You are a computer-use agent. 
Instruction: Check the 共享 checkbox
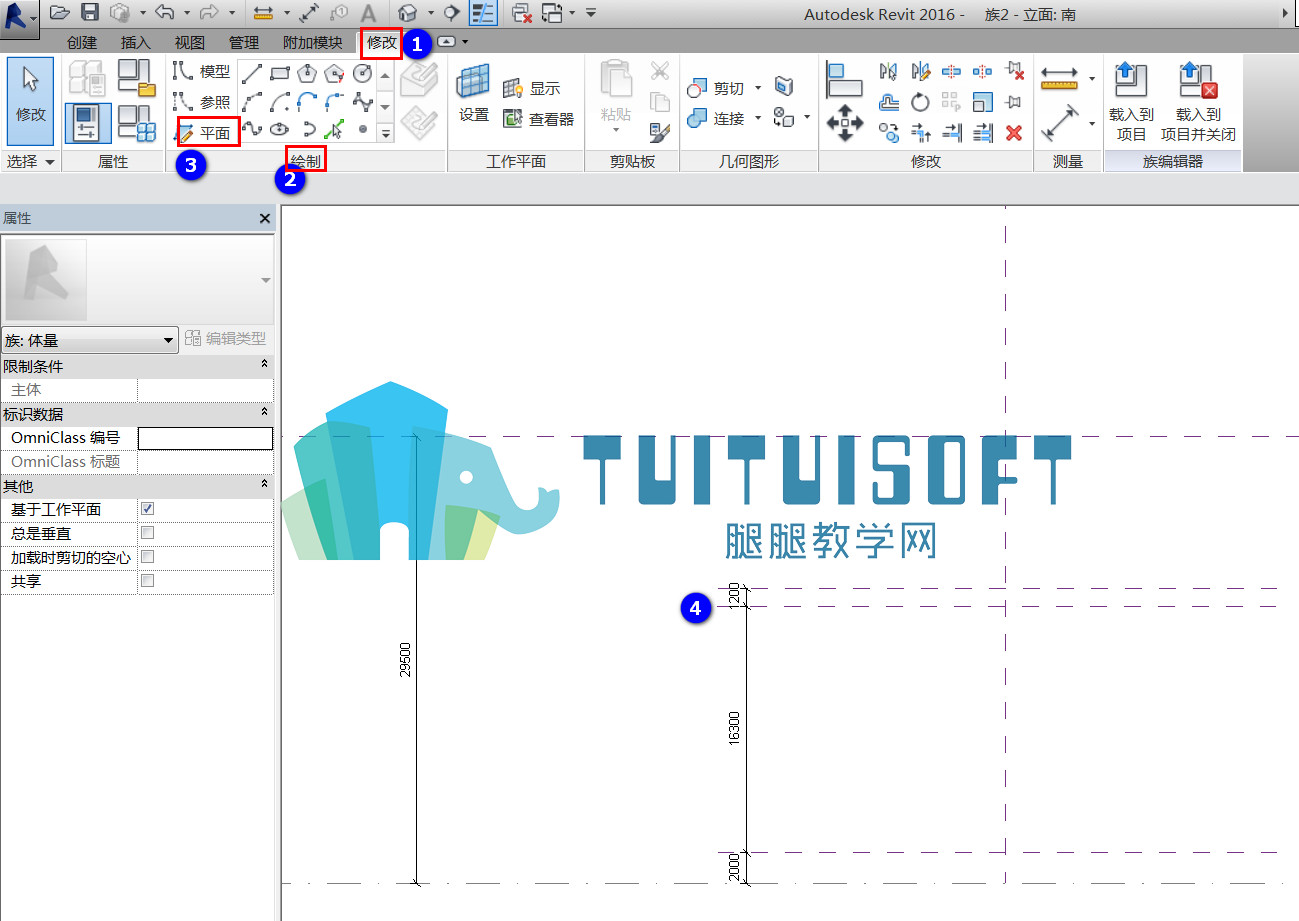click(x=147, y=581)
